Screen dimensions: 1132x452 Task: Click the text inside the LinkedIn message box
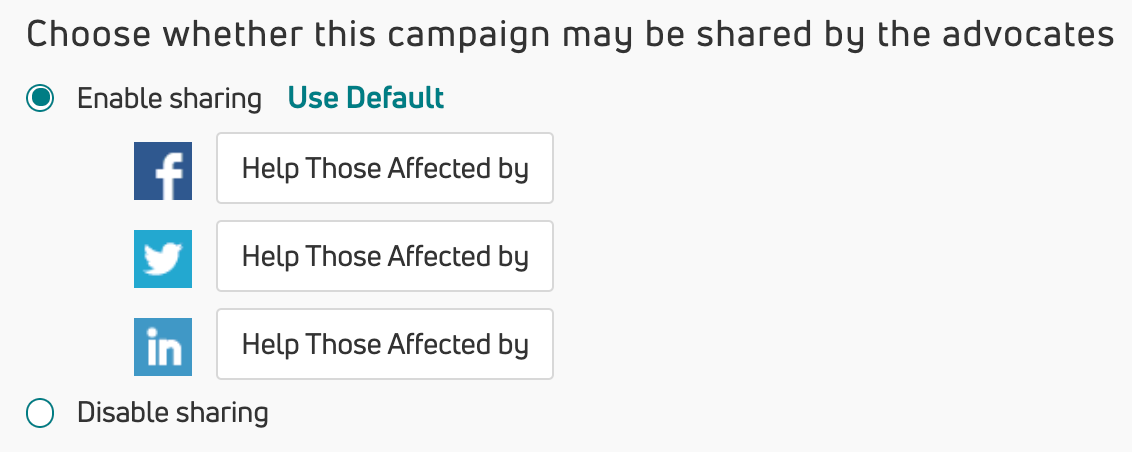[385, 344]
